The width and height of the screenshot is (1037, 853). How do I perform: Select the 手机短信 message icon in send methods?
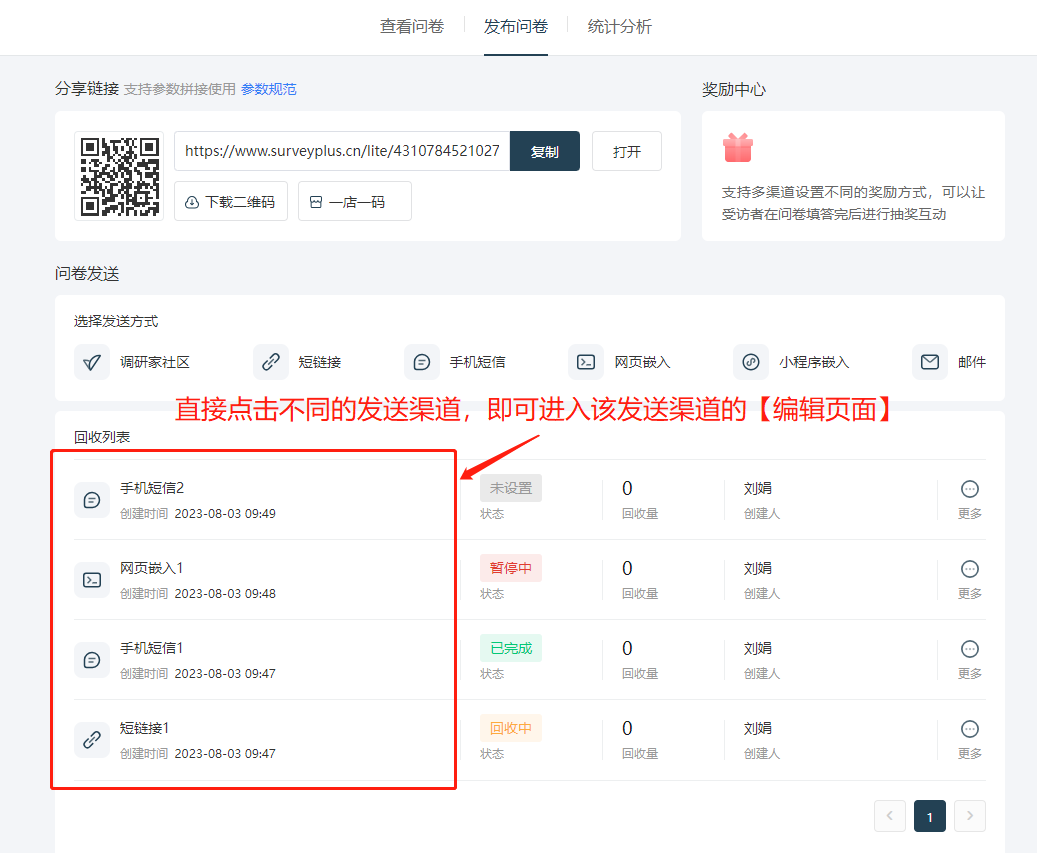pos(422,362)
